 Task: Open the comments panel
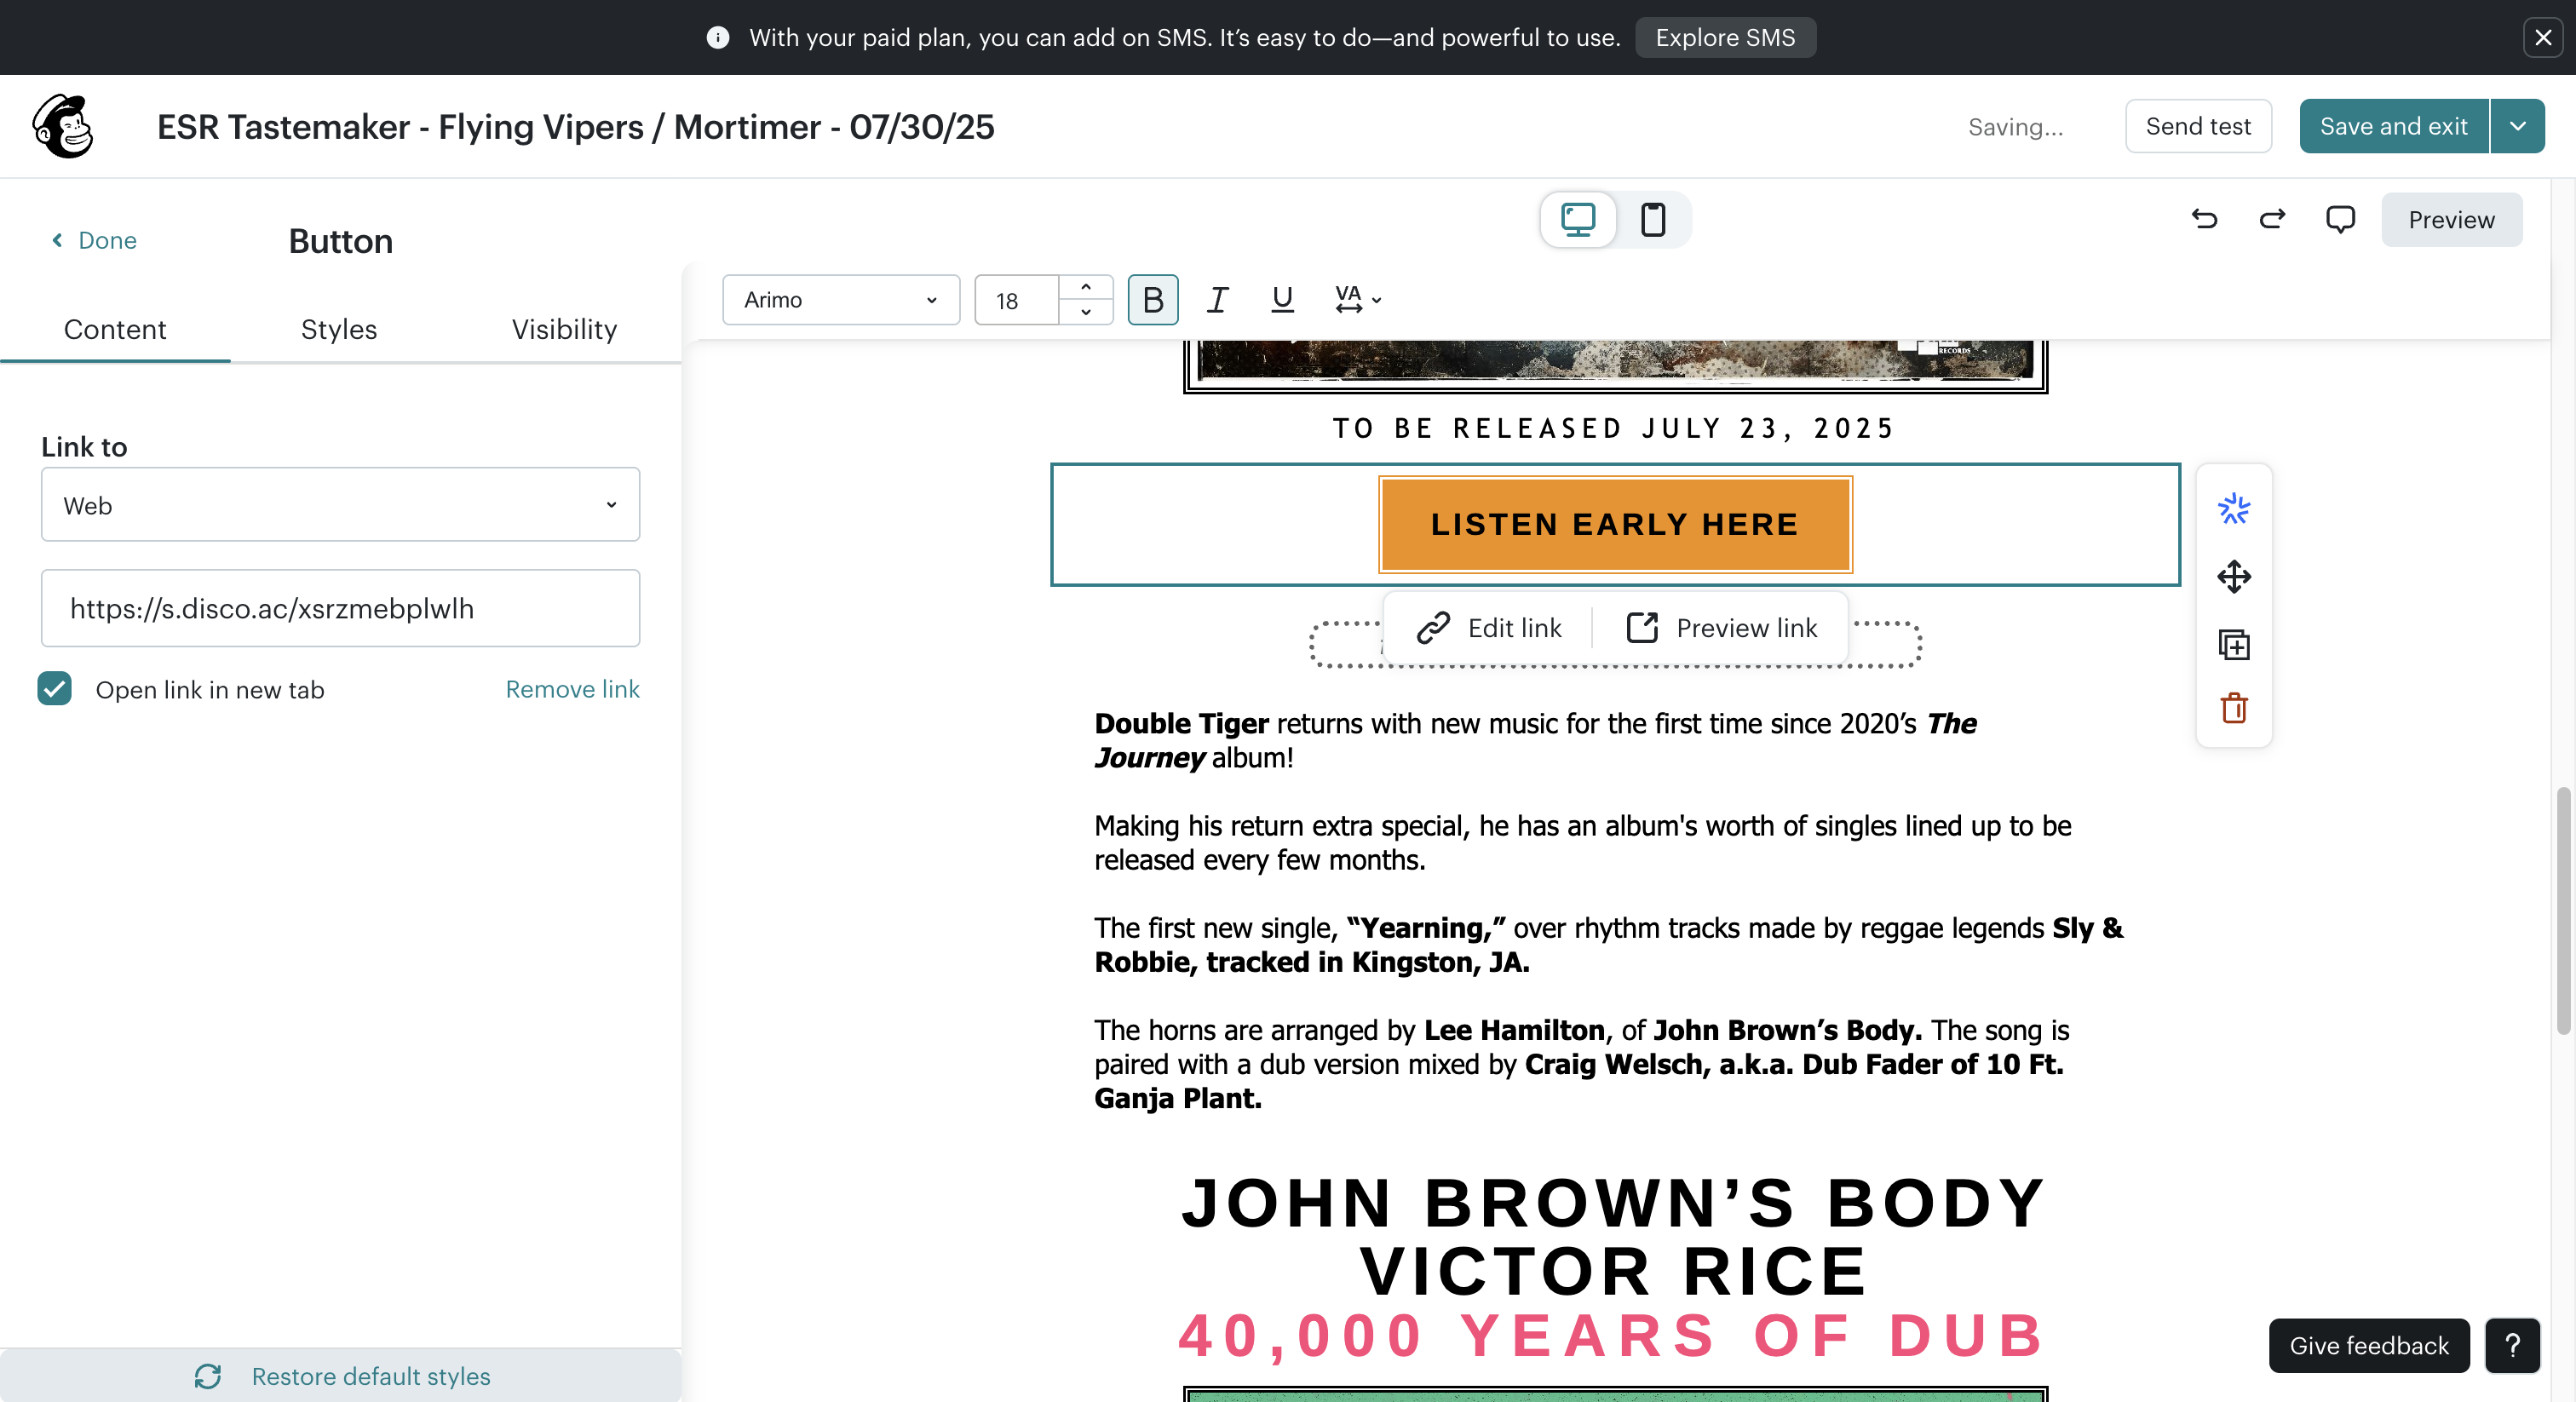coord(2340,219)
